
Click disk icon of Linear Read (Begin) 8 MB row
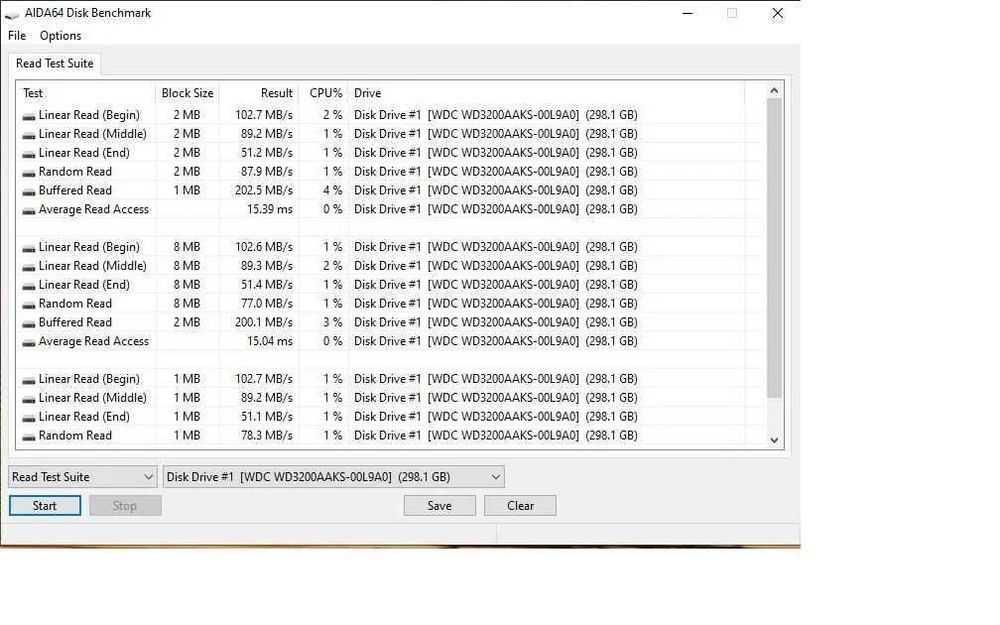coord(29,248)
